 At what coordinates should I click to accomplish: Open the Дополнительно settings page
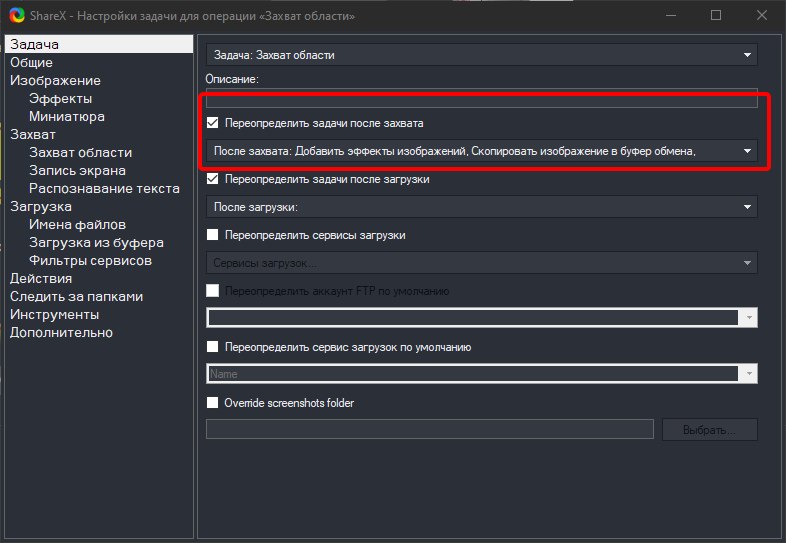61,332
